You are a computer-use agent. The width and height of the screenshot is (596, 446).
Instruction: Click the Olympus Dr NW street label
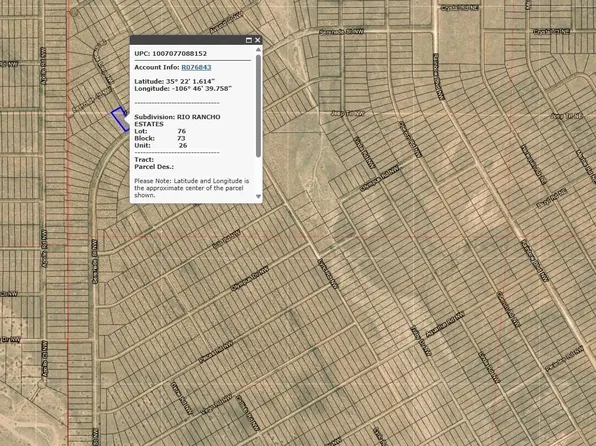click(250, 278)
